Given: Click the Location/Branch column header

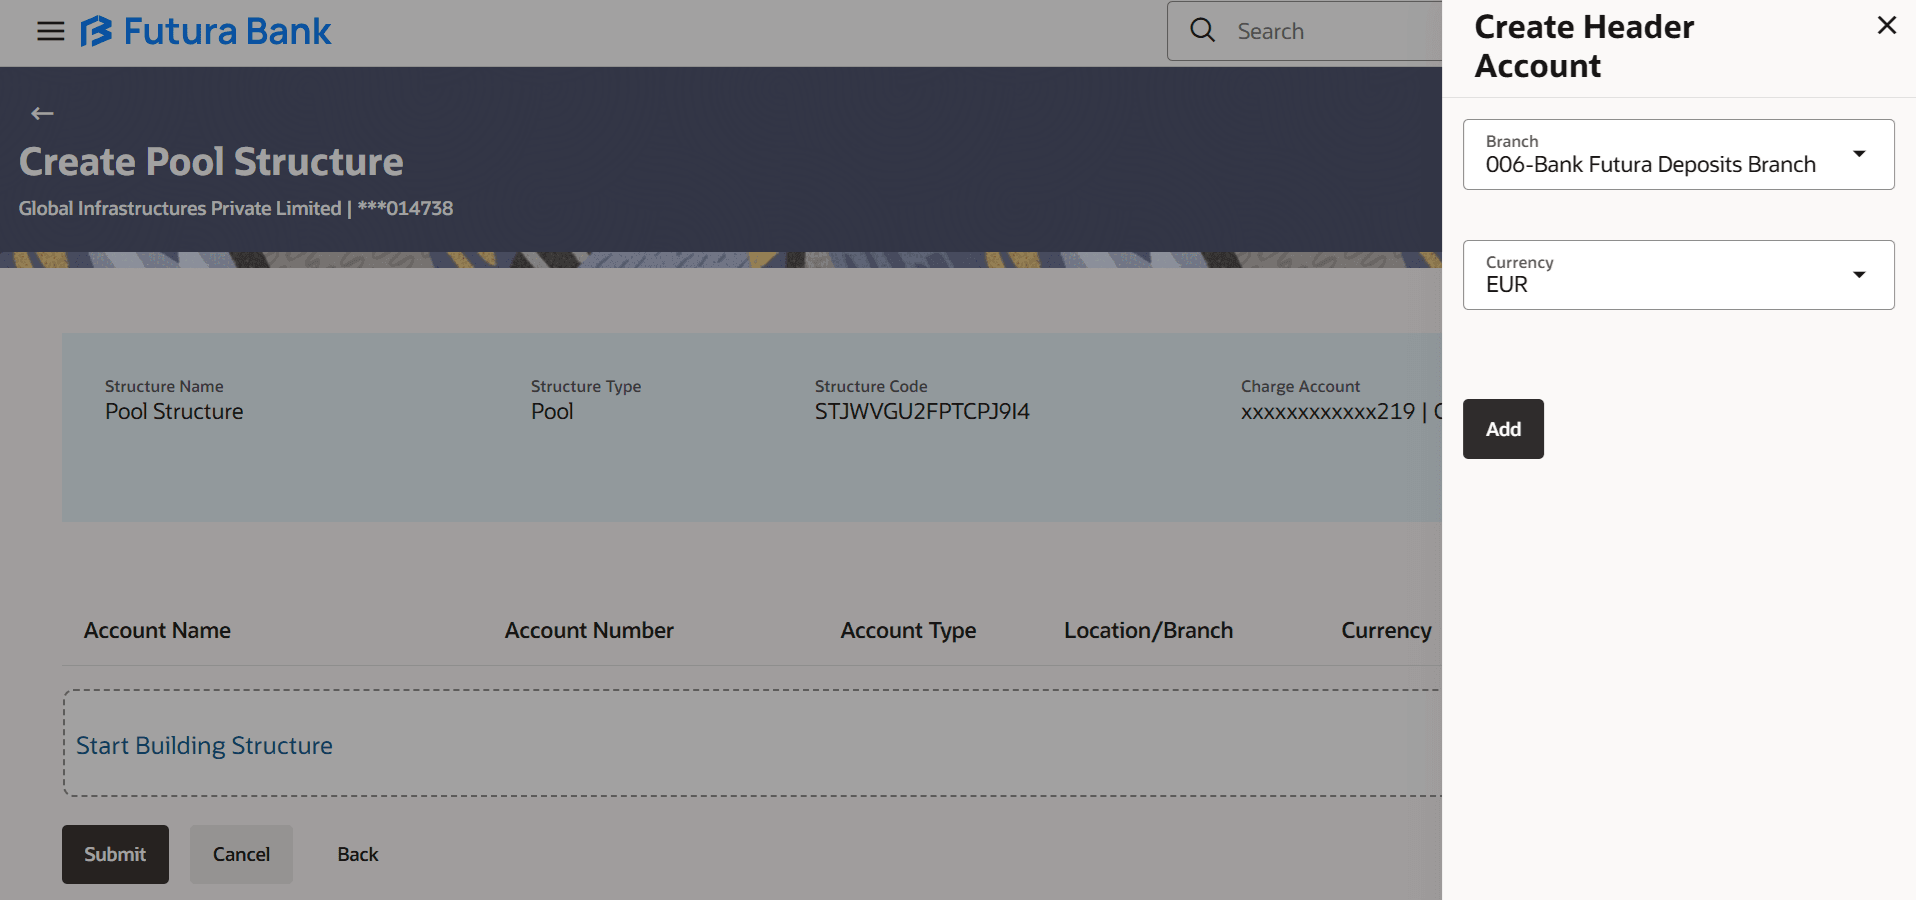Looking at the screenshot, I should tap(1148, 630).
